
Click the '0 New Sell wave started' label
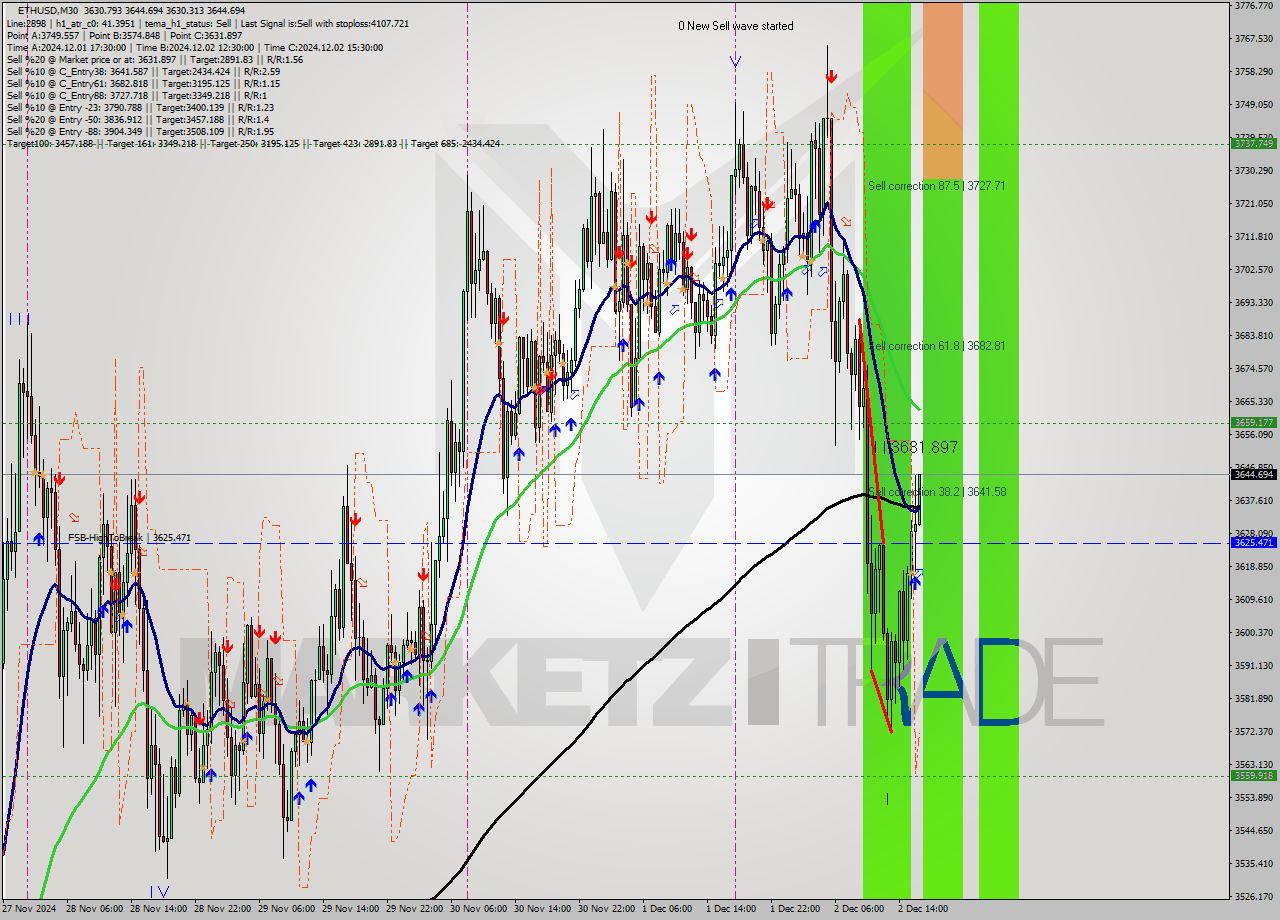click(x=736, y=26)
